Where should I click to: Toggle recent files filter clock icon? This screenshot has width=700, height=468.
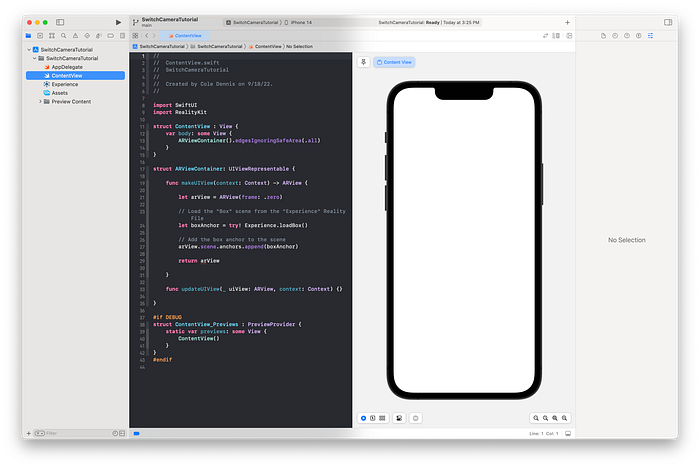(115, 433)
